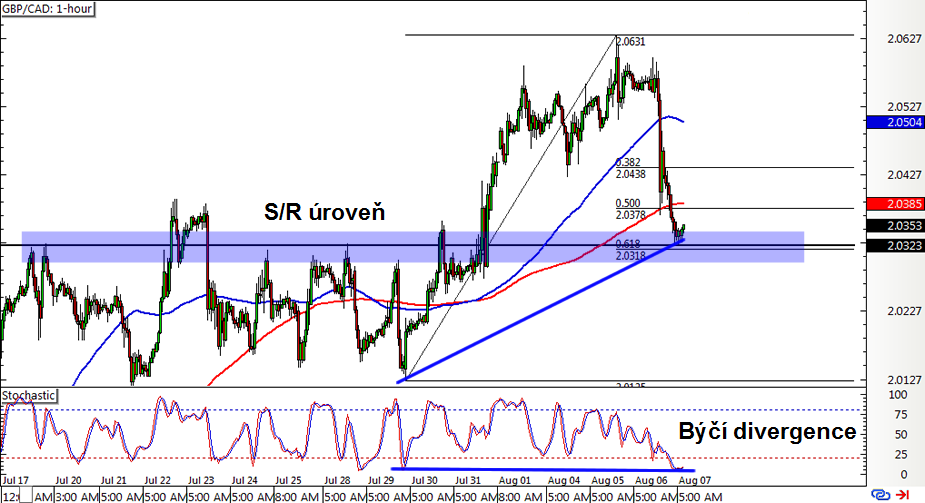The width and height of the screenshot is (925, 503).
Task: Click the Stochastic 50 scale label
Action: [901, 435]
